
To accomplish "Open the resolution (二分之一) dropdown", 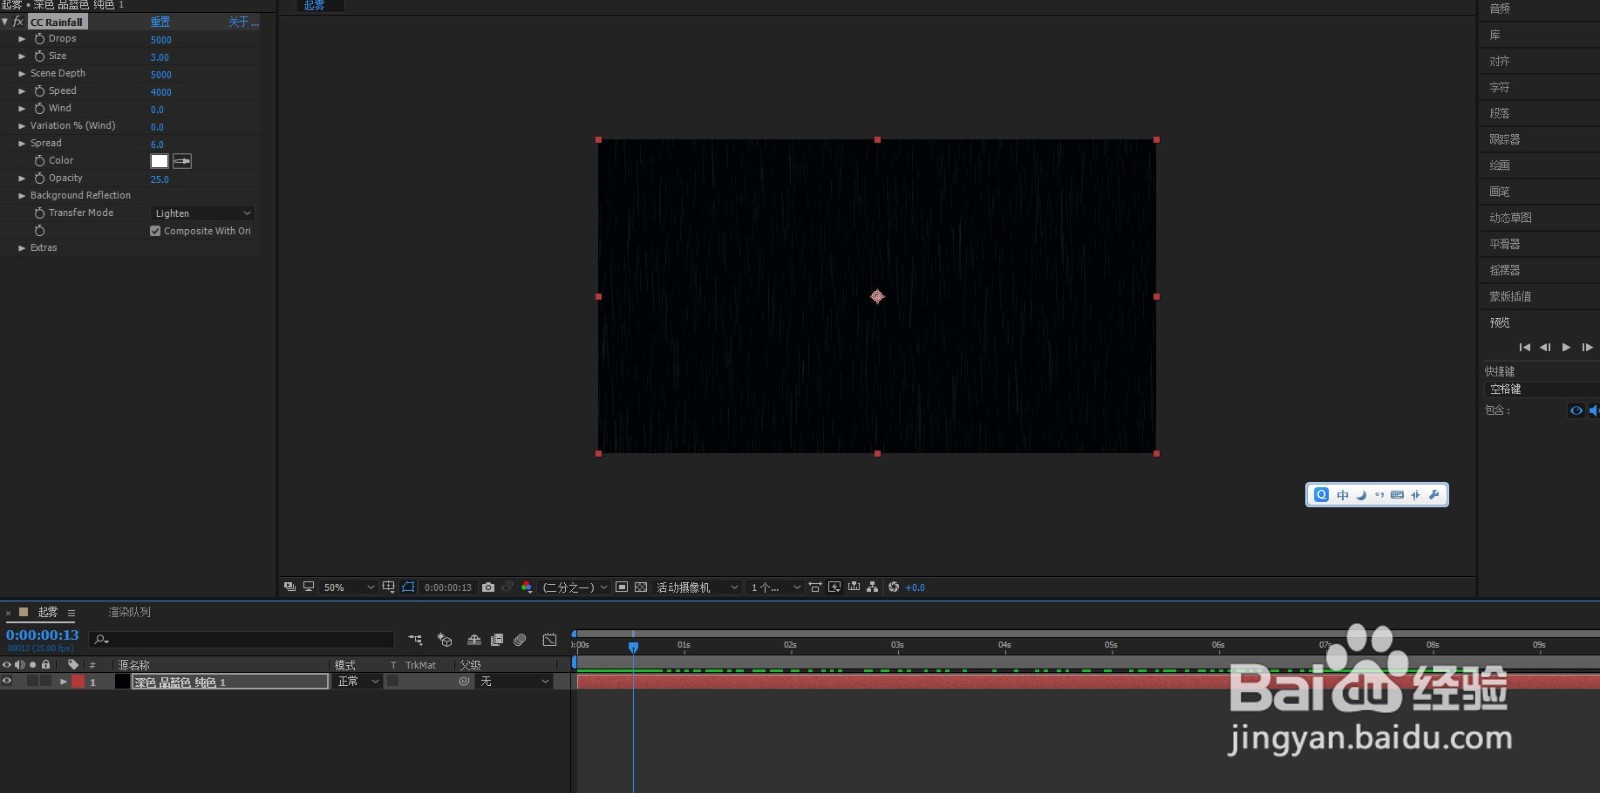I will (575, 587).
